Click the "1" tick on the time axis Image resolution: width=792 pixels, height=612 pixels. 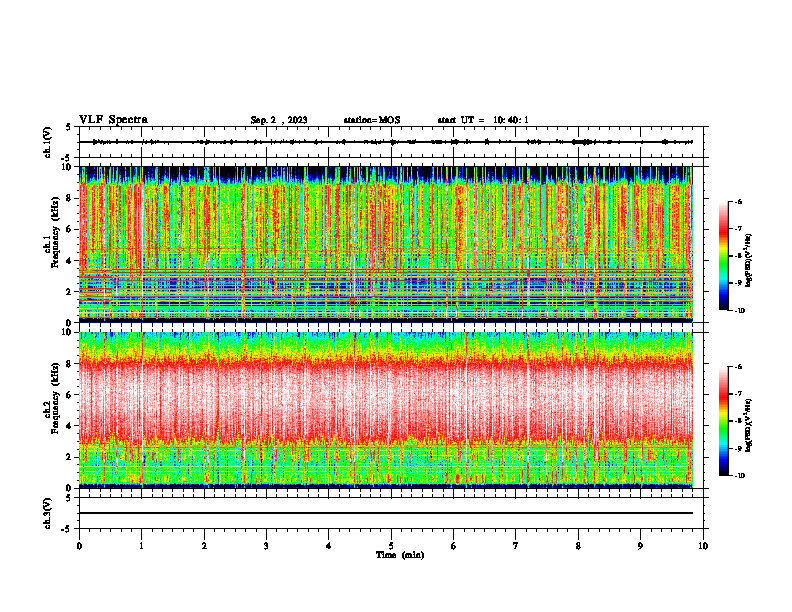click(x=141, y=546)
